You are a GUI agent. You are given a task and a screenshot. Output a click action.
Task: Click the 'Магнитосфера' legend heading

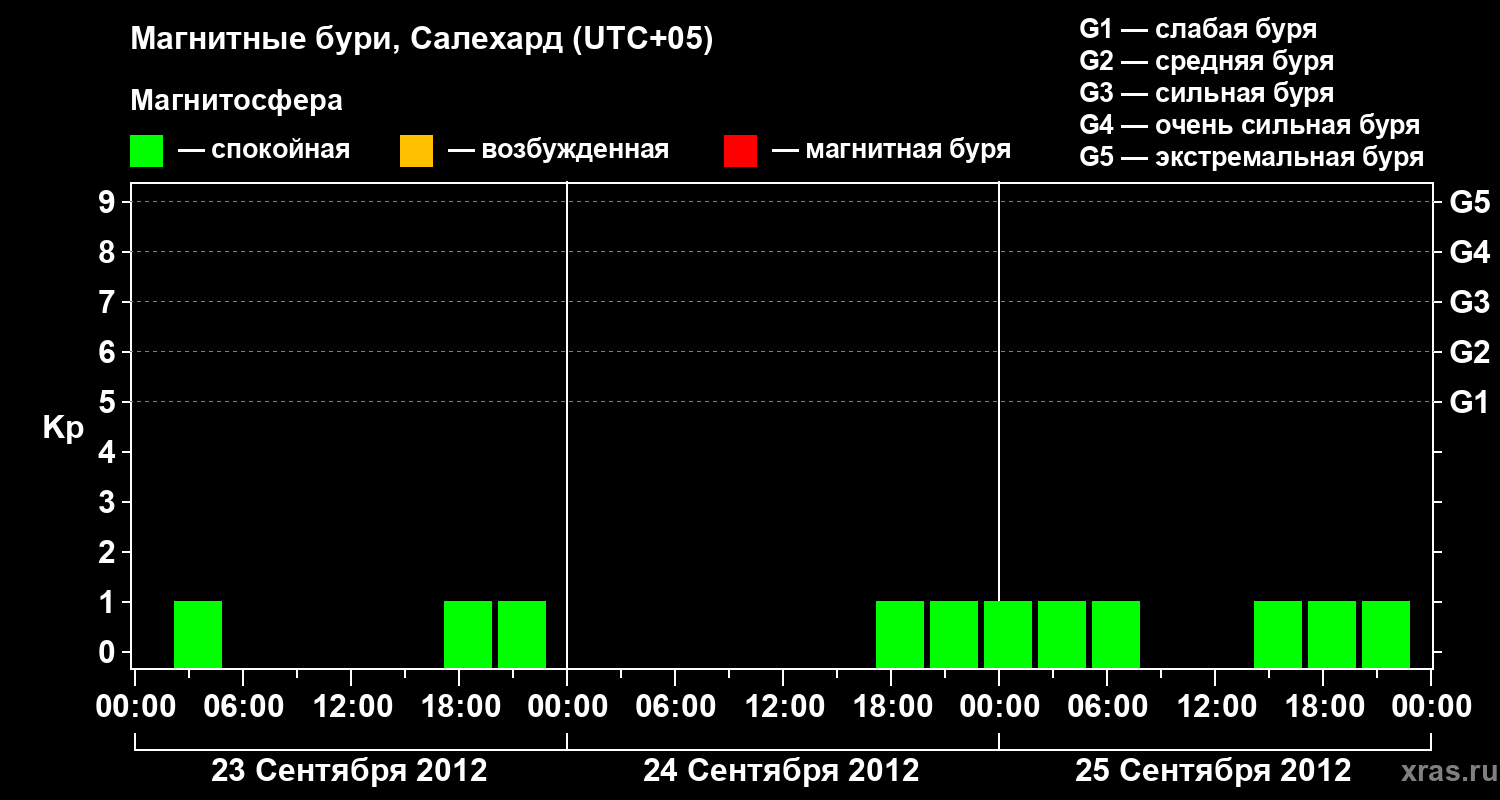click(237, 101)
